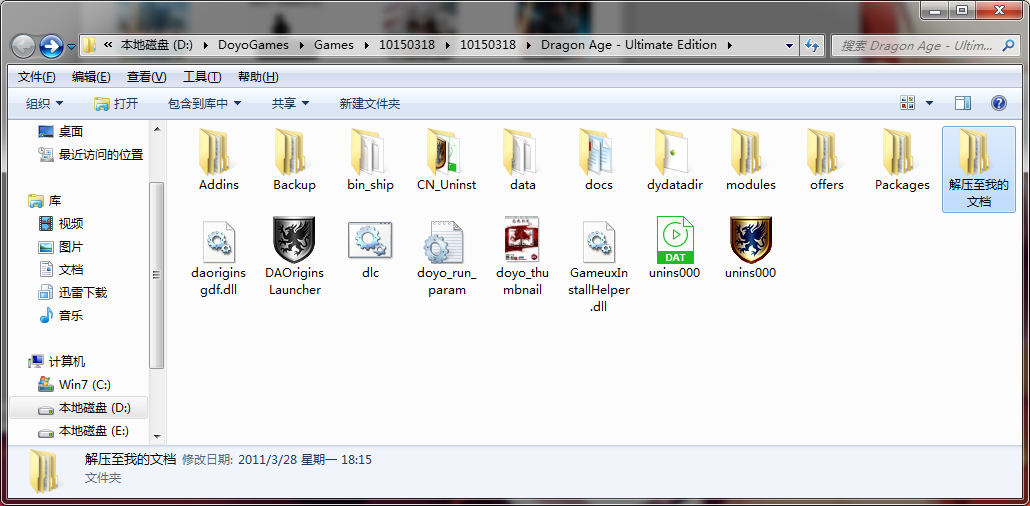Open the 帮助(H) menu
Screen dimensions: 1030x506
coord(258,77)
